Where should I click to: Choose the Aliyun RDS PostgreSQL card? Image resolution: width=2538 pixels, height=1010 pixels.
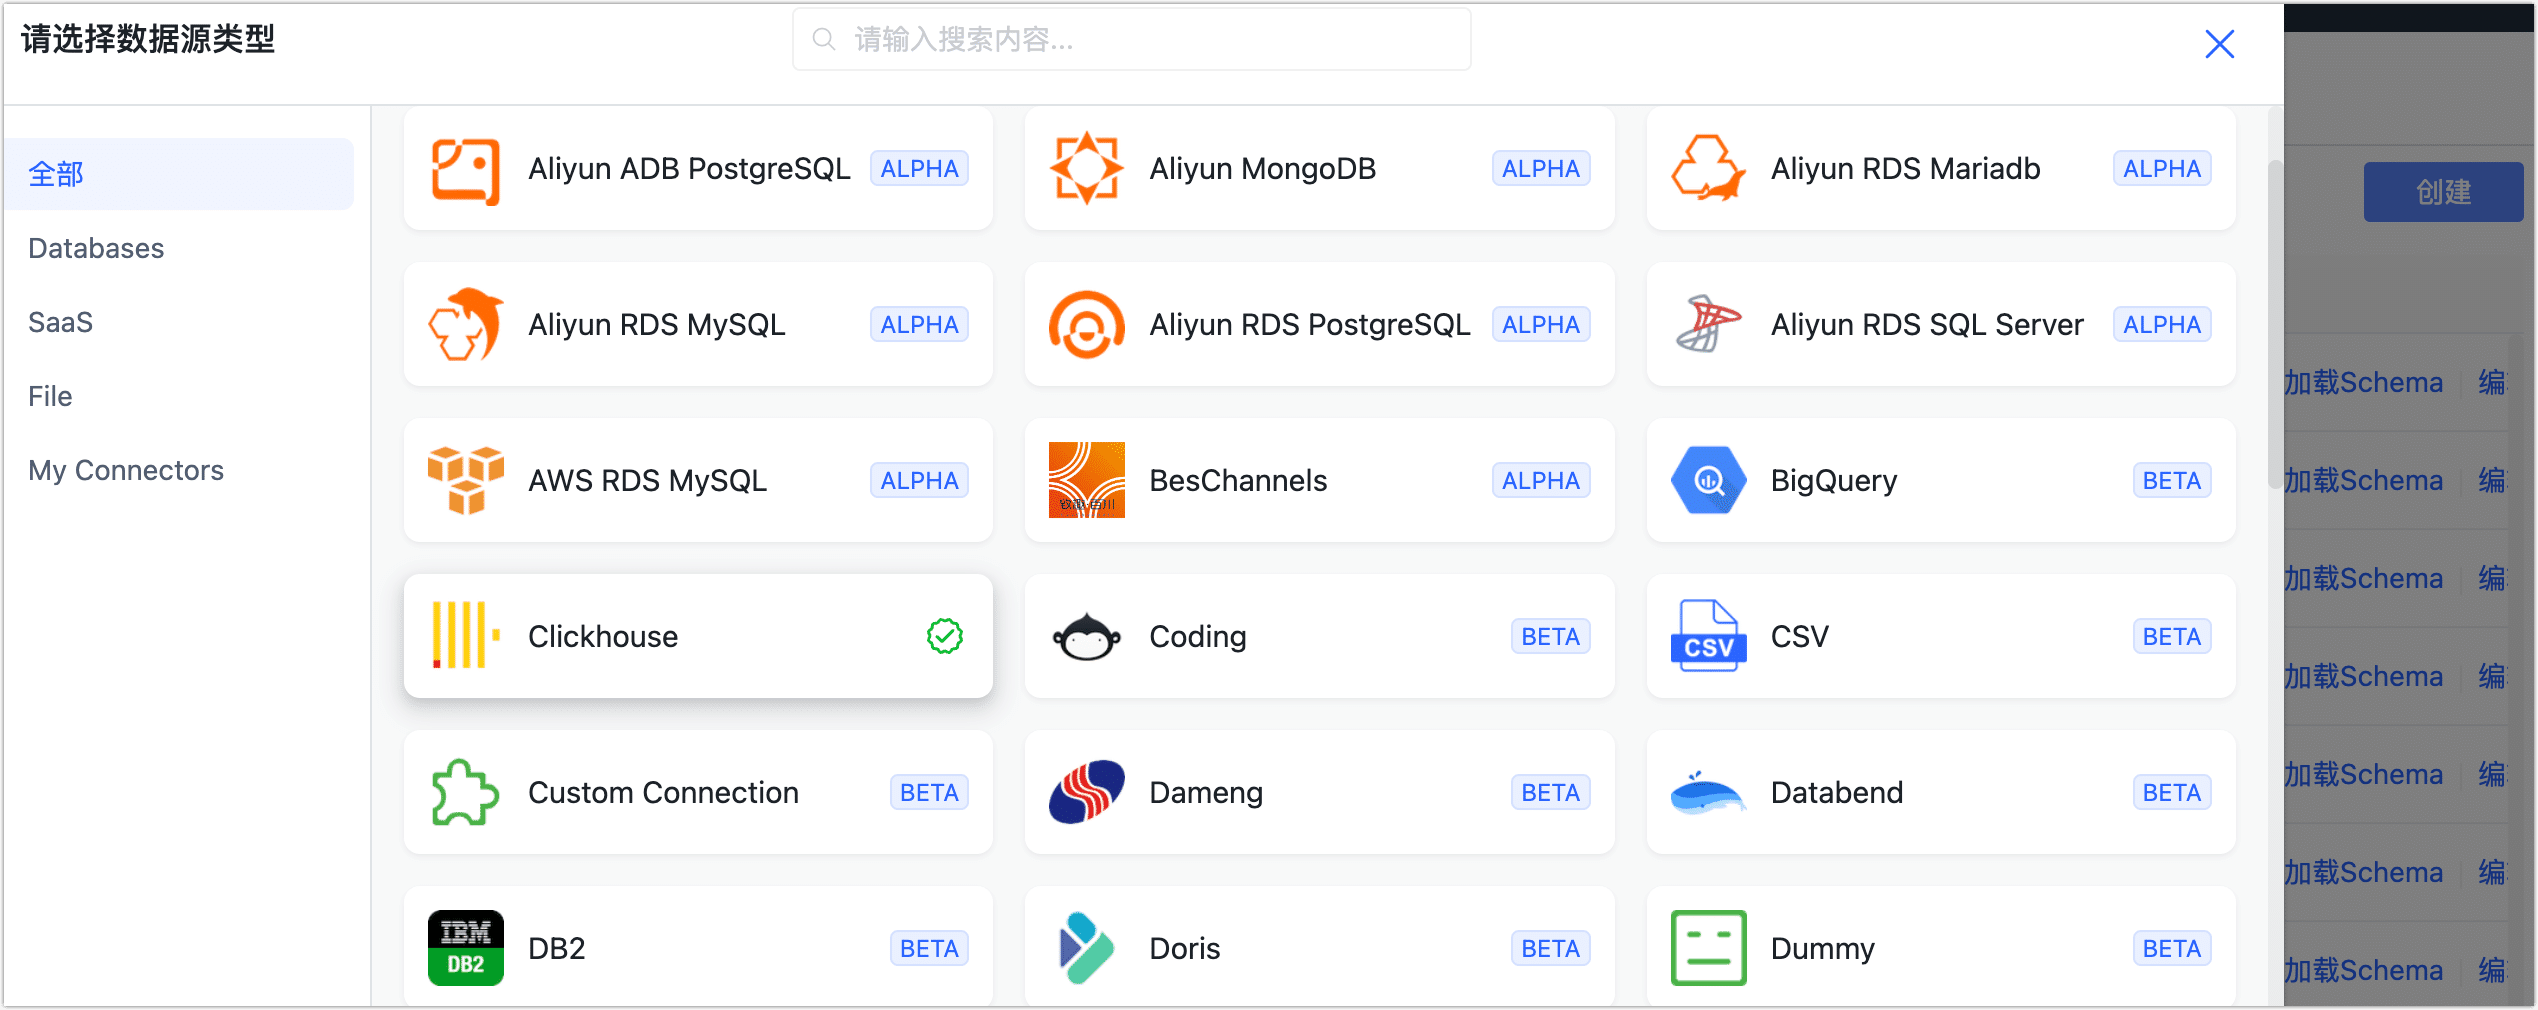(x=1319, y=325)
